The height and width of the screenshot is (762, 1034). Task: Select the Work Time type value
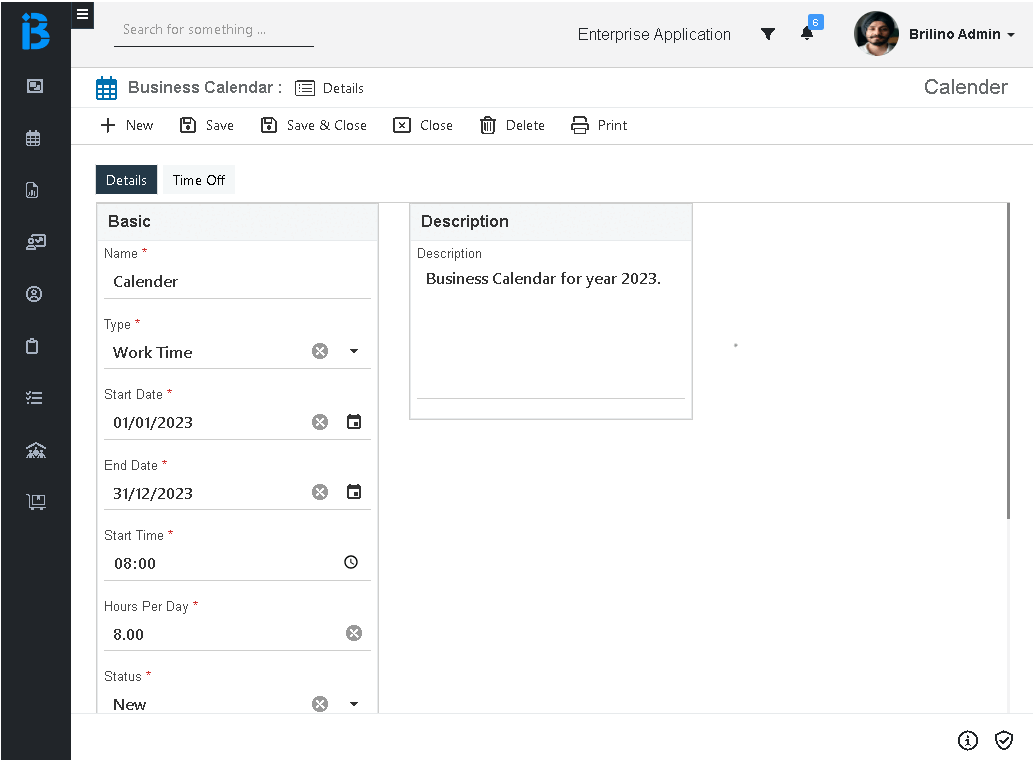[153, 353]
